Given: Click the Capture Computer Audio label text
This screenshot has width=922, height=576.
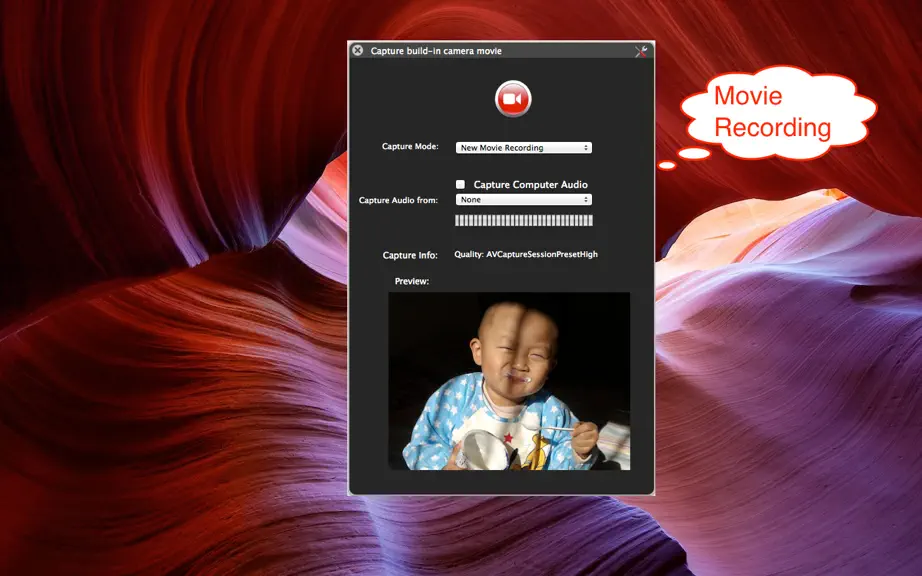Looking at the screenshot, I should [x=530, y=185].
